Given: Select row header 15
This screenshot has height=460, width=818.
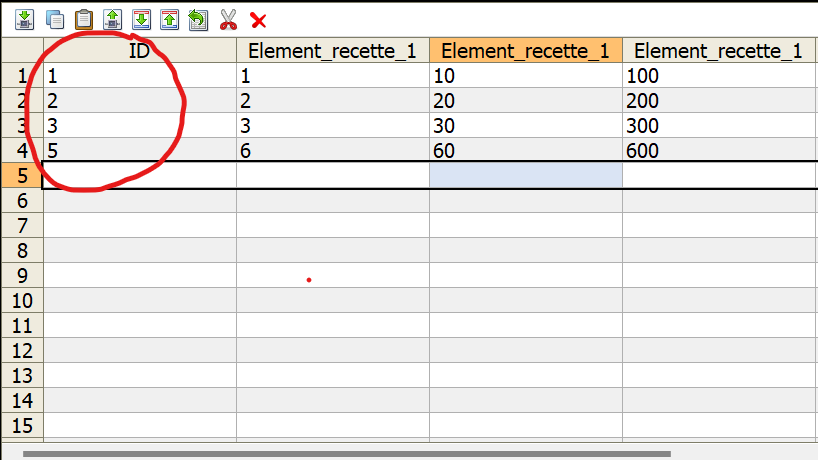Looking at the screenshot, I should click(22, 426).
